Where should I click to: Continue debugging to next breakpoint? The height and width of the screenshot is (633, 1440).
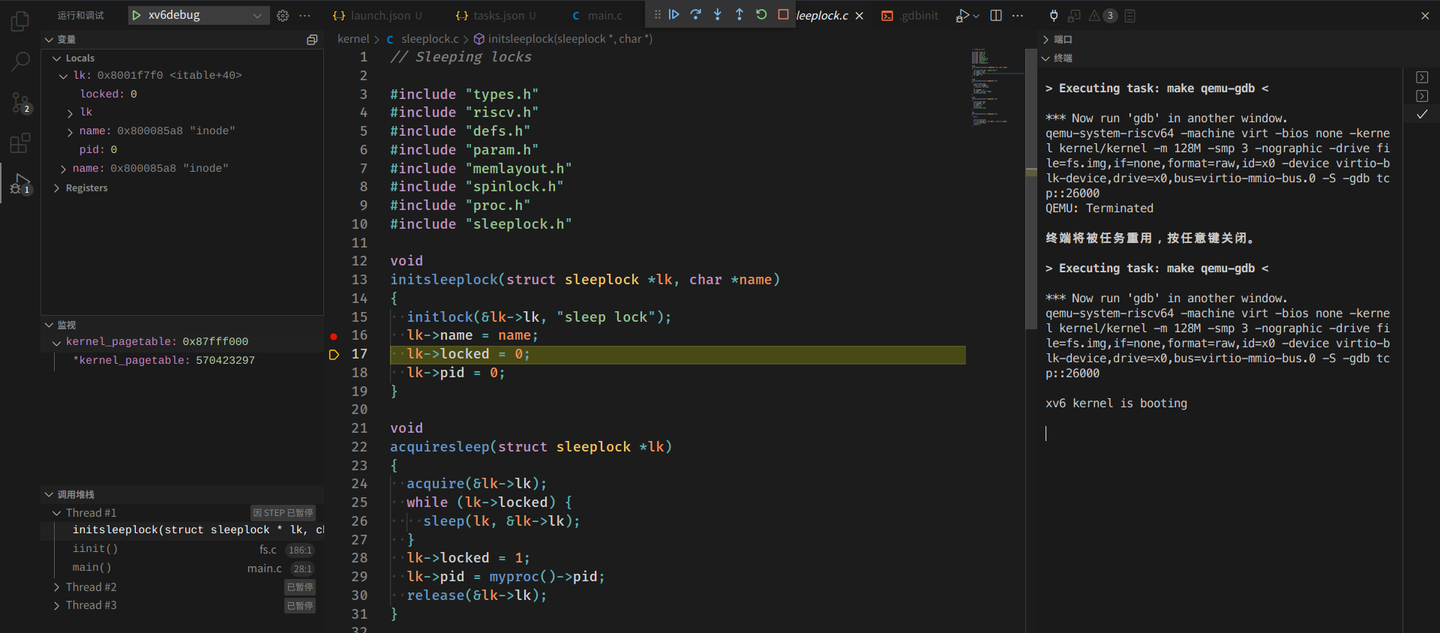[x=675, y=14]
